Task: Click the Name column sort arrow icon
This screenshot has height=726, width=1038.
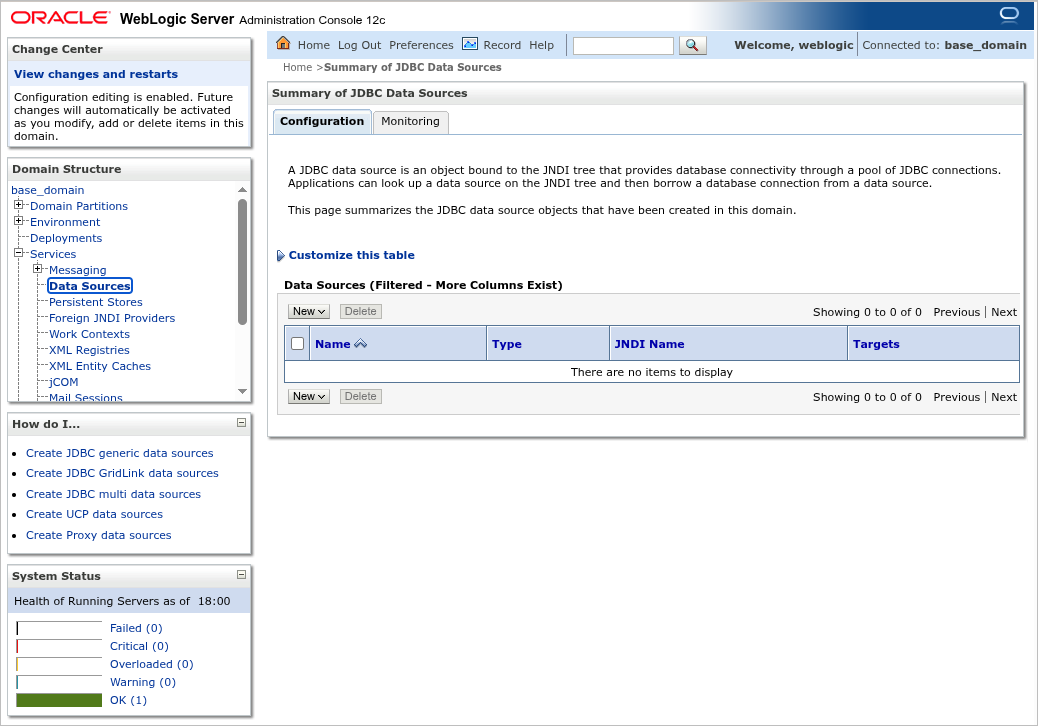Action: 361,344
